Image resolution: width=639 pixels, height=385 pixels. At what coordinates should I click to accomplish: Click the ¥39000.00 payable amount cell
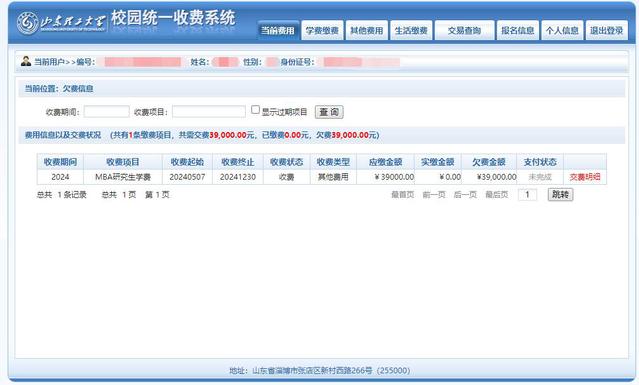click(x=386, y=177)
